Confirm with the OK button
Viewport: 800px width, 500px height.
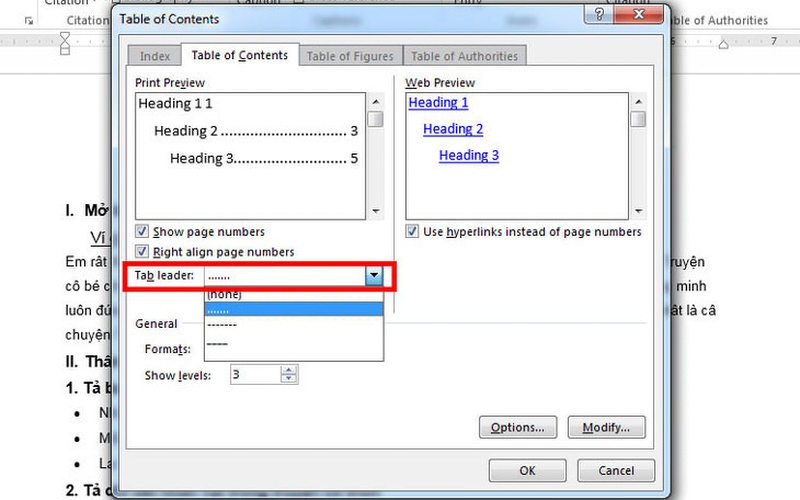click(x=528, y=470)
